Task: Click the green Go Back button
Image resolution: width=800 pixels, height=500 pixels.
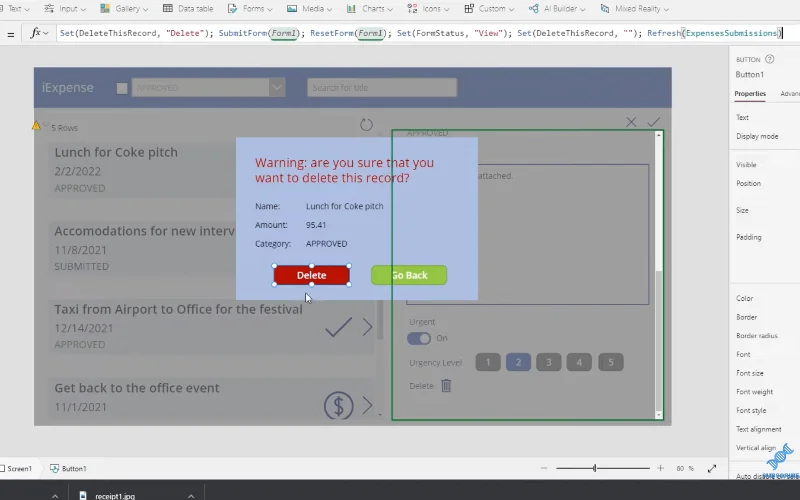Action: point(409,275)
